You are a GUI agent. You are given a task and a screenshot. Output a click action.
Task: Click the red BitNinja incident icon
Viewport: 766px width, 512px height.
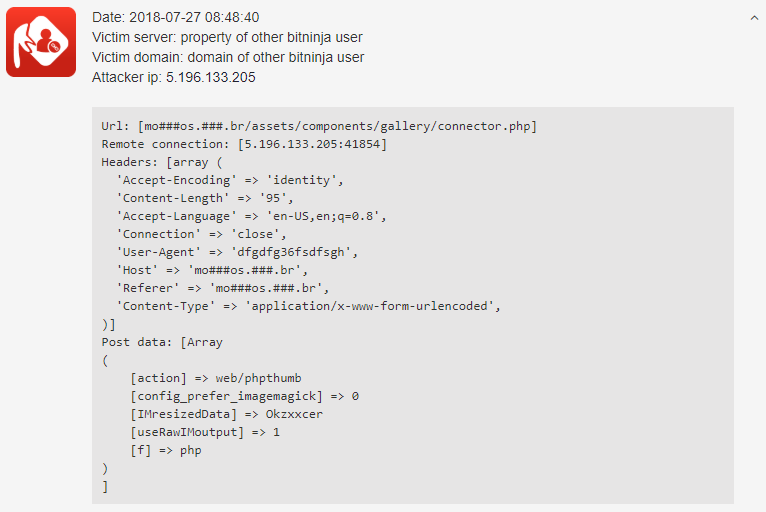pyautogui.click(x=41, y=42)
